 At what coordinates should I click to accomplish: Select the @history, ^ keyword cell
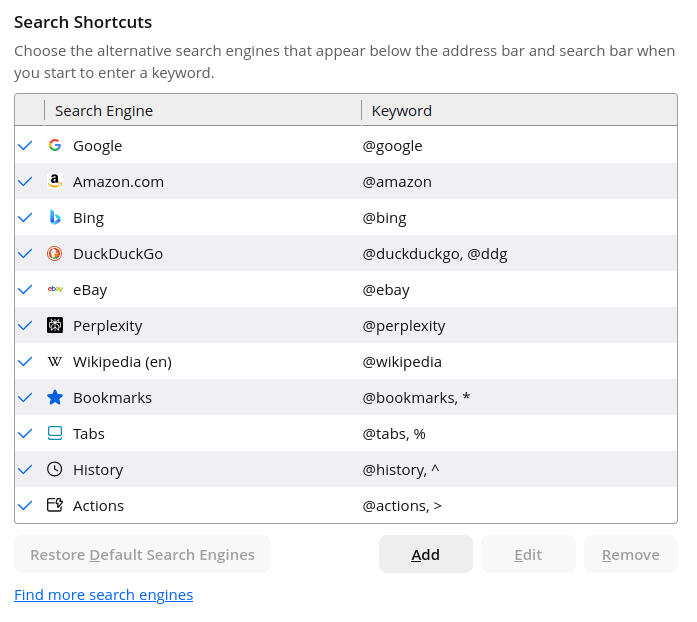(401, 470)
